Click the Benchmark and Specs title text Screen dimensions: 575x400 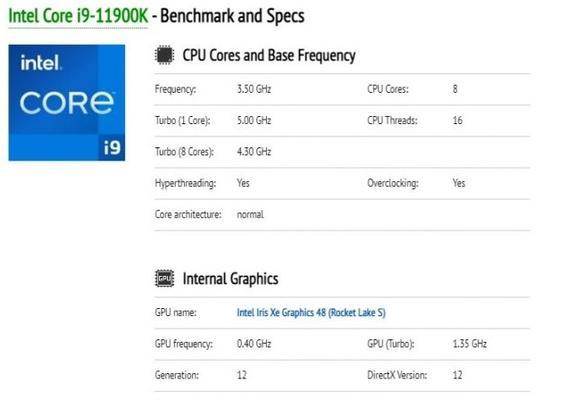[232, 16]
